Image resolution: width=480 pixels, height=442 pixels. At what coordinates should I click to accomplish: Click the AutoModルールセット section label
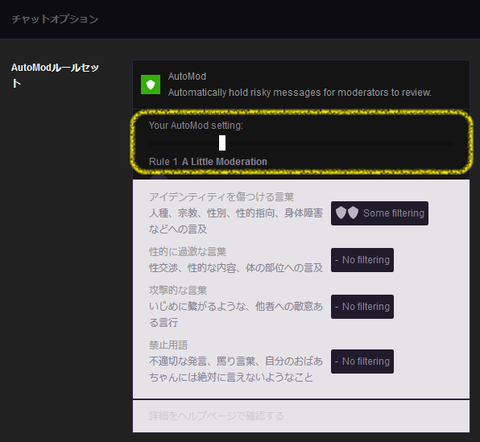(55, 75)
